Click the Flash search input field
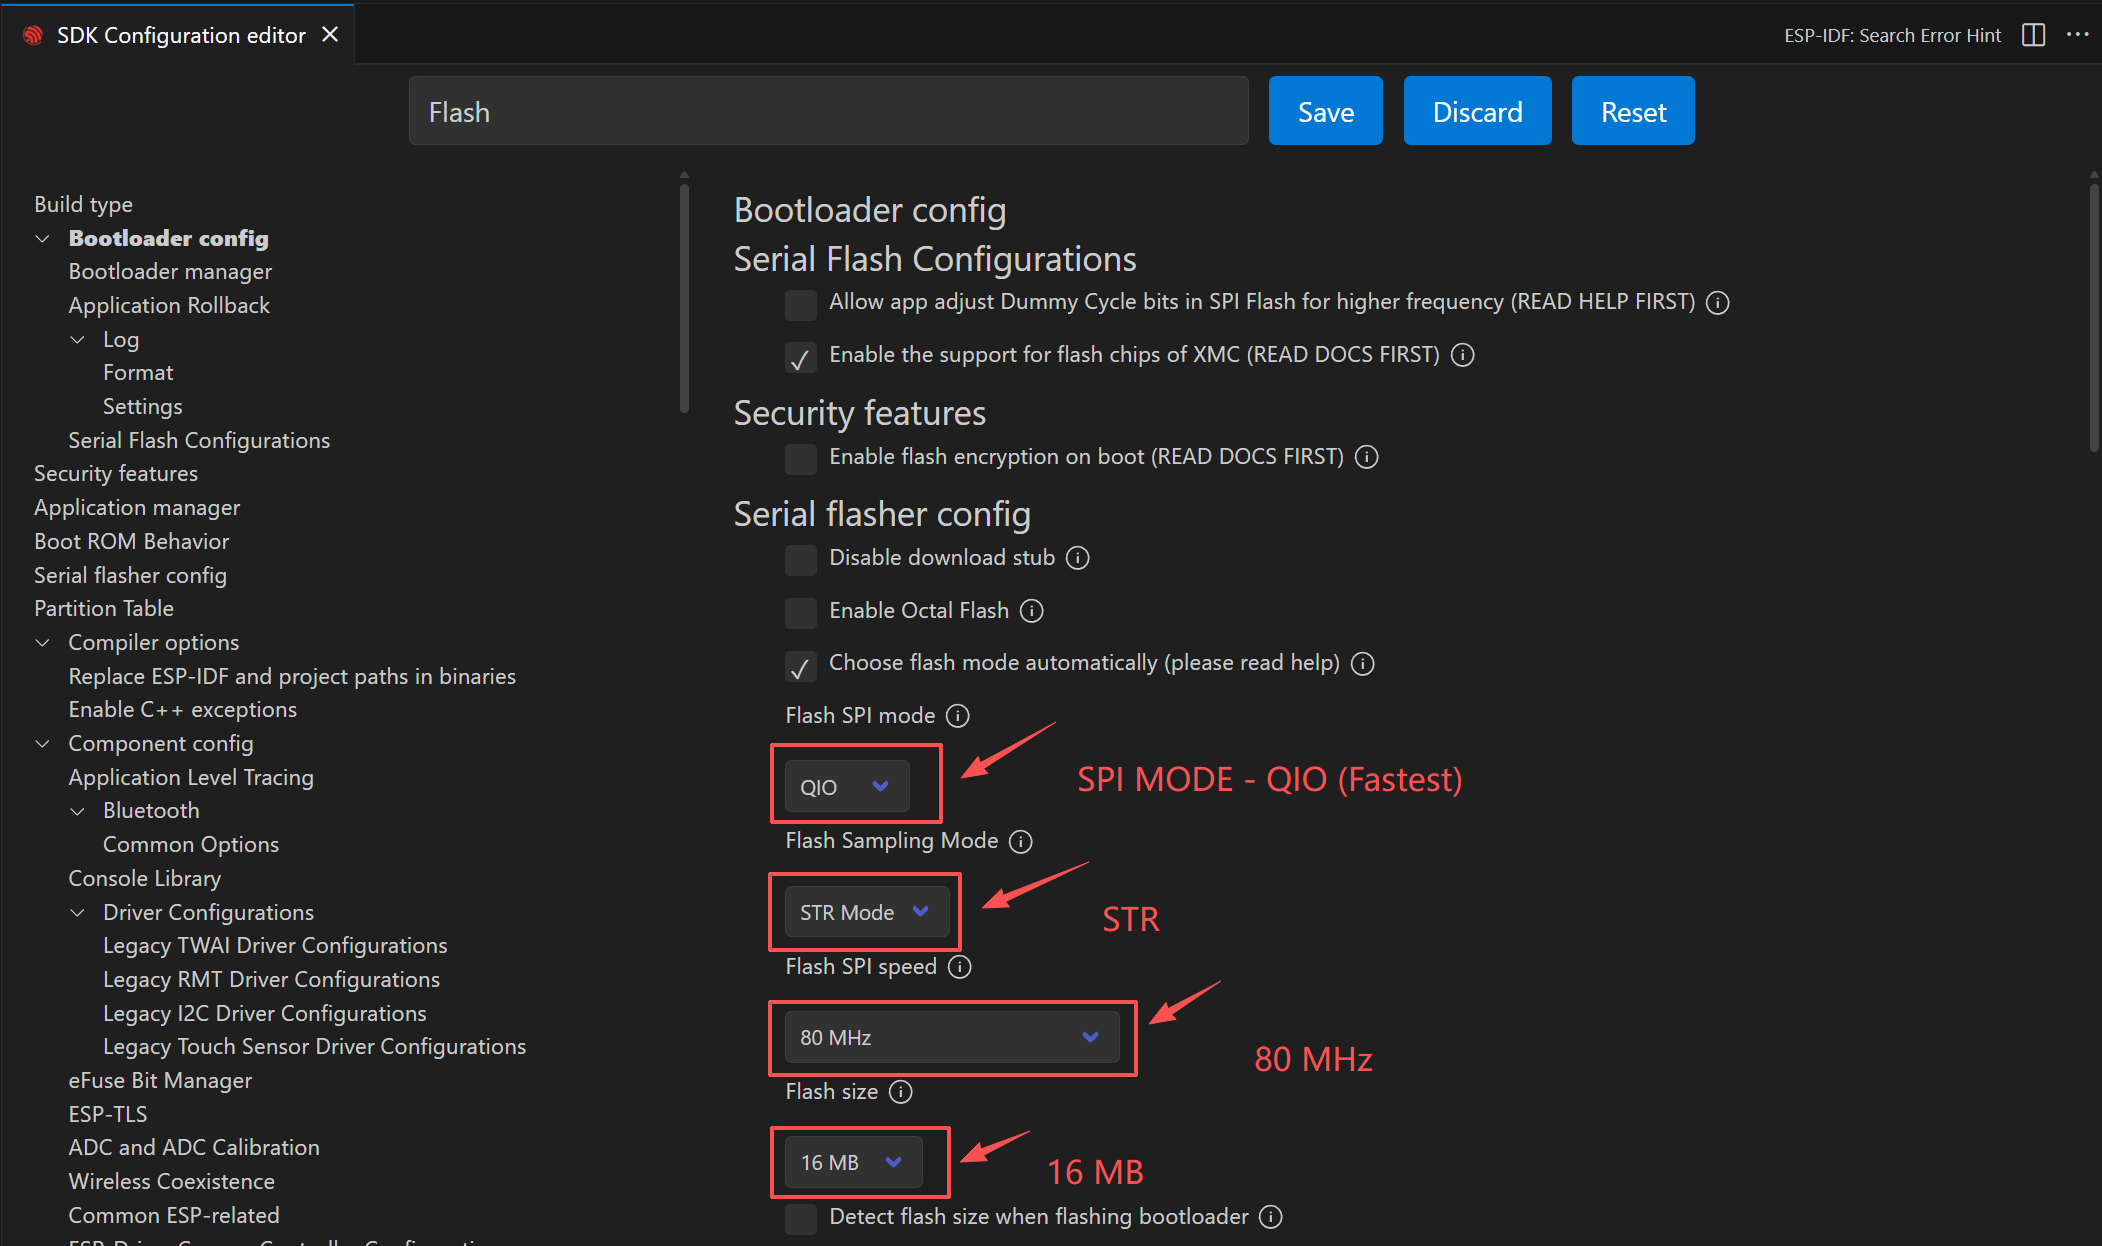This screenshot has height=1246, width=2102. coord(828,111)
